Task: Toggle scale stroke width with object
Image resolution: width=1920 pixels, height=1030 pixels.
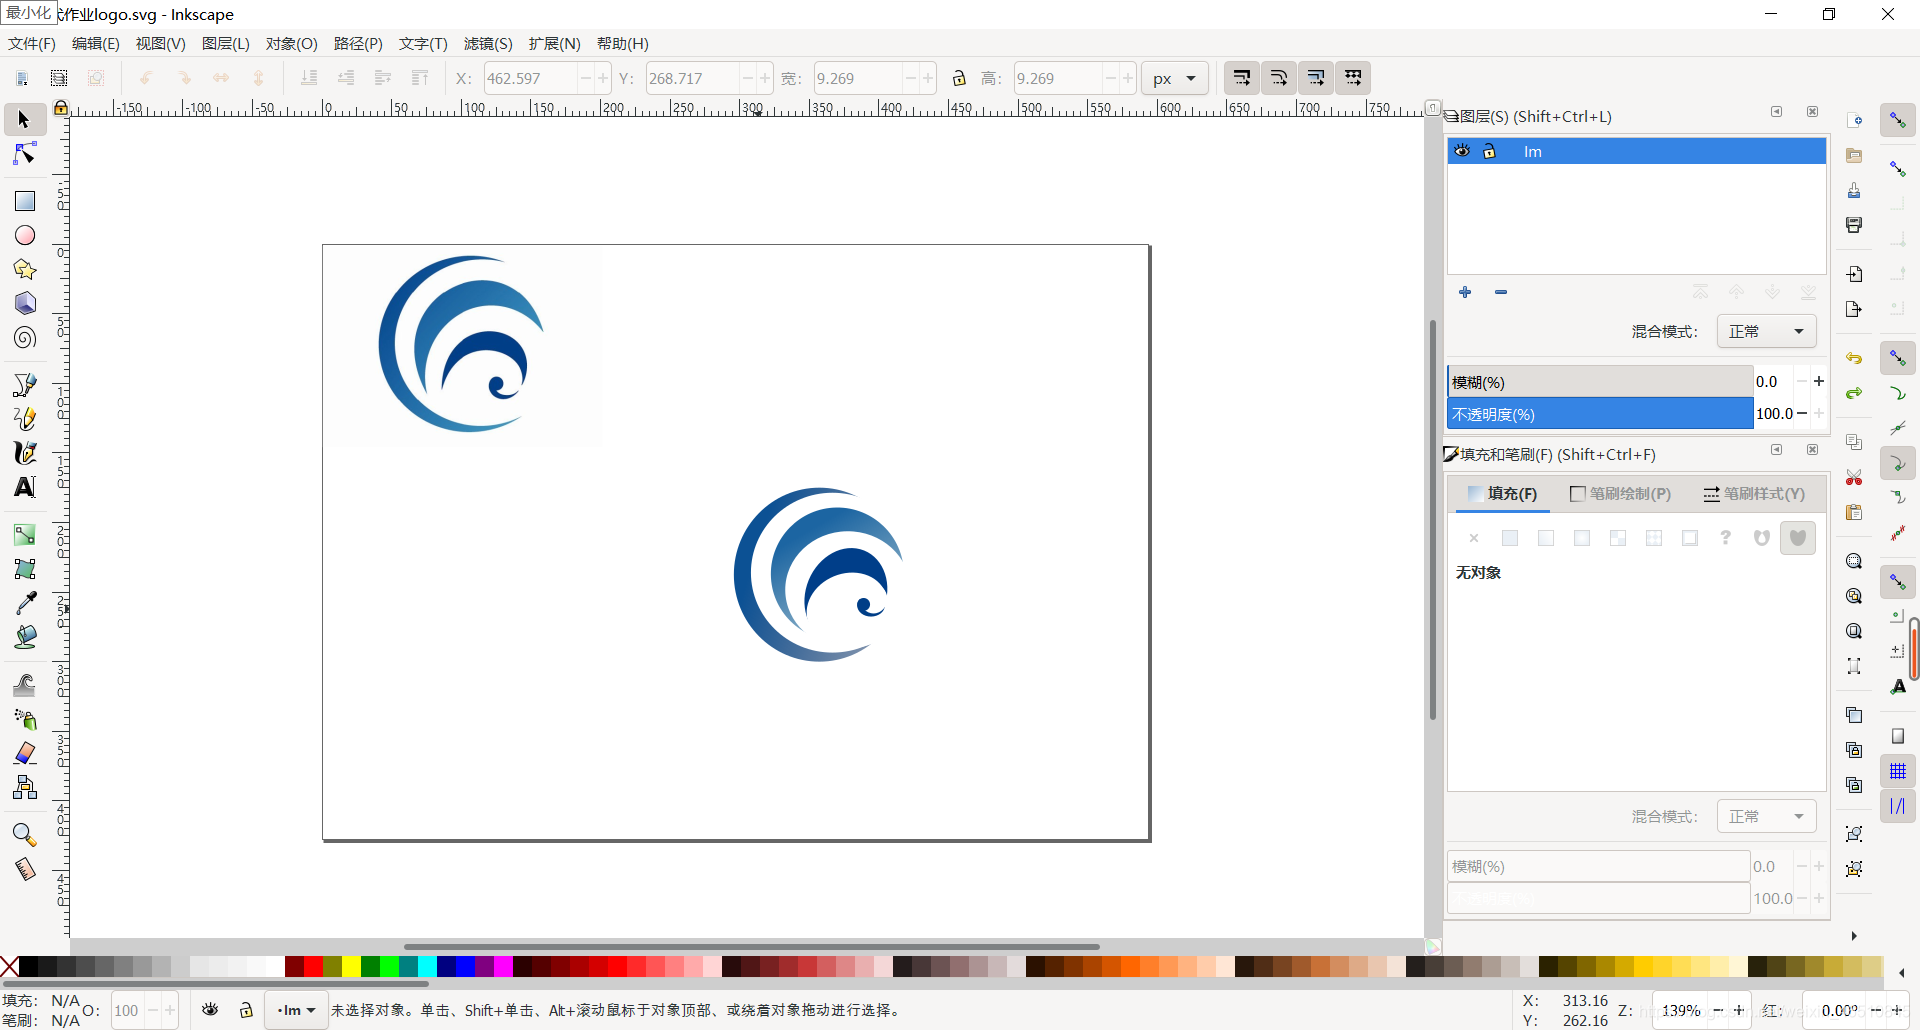Action: tap(1242, 78)
